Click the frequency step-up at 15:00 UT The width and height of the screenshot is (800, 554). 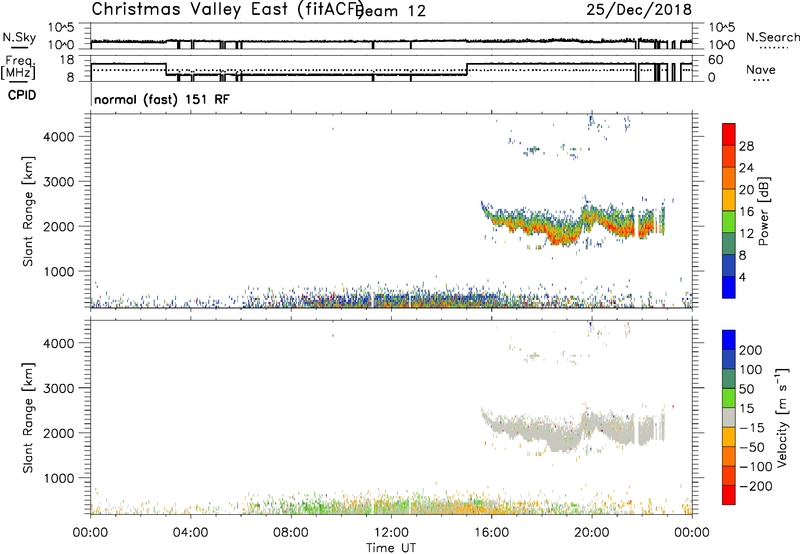(467, 69)
